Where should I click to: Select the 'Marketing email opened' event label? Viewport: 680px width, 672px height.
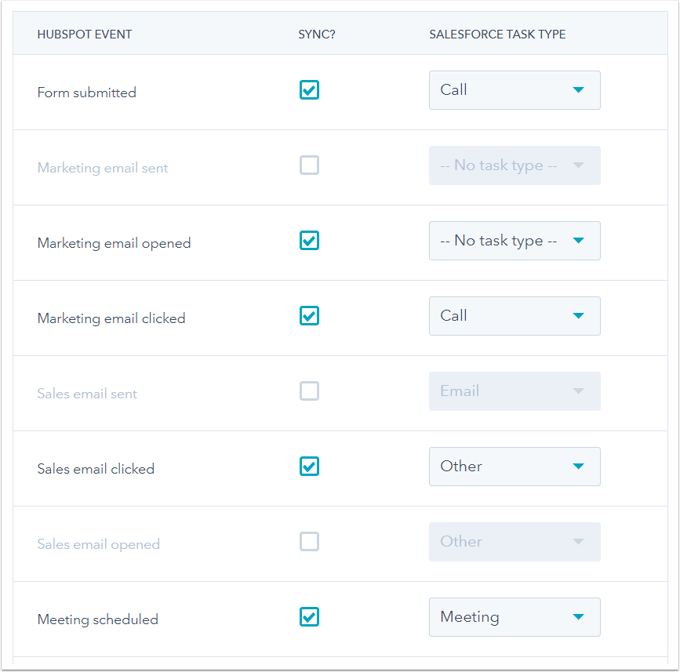114,243
